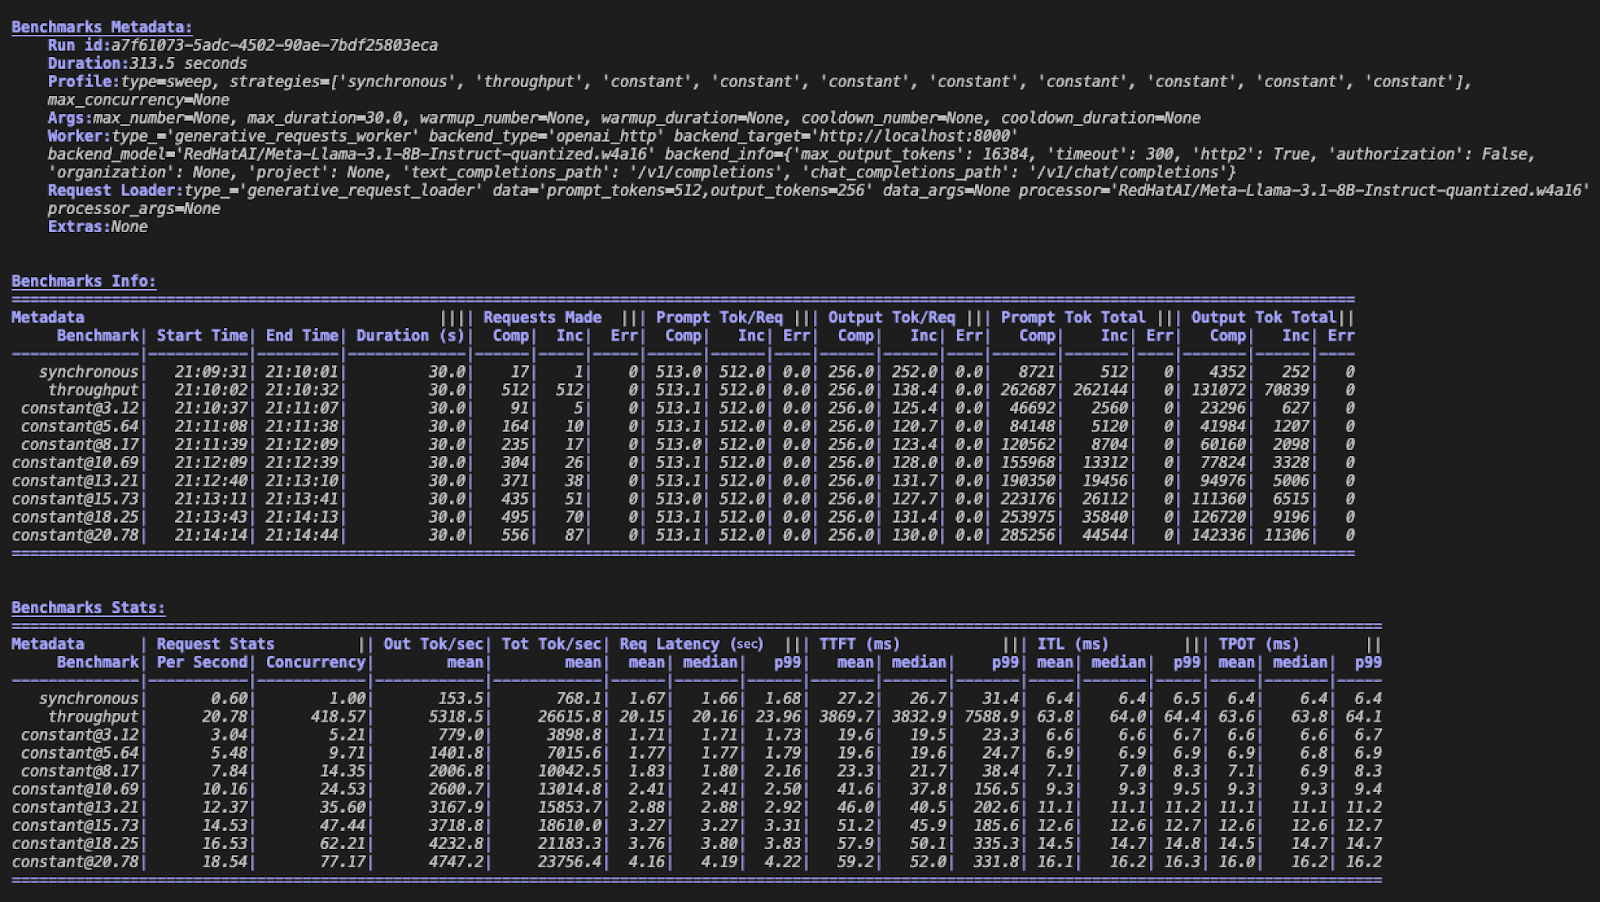Click the 'Benchmarks Stats:' underlined heading
Viewport: 1600px width, 902px height.
click(88, 608)
